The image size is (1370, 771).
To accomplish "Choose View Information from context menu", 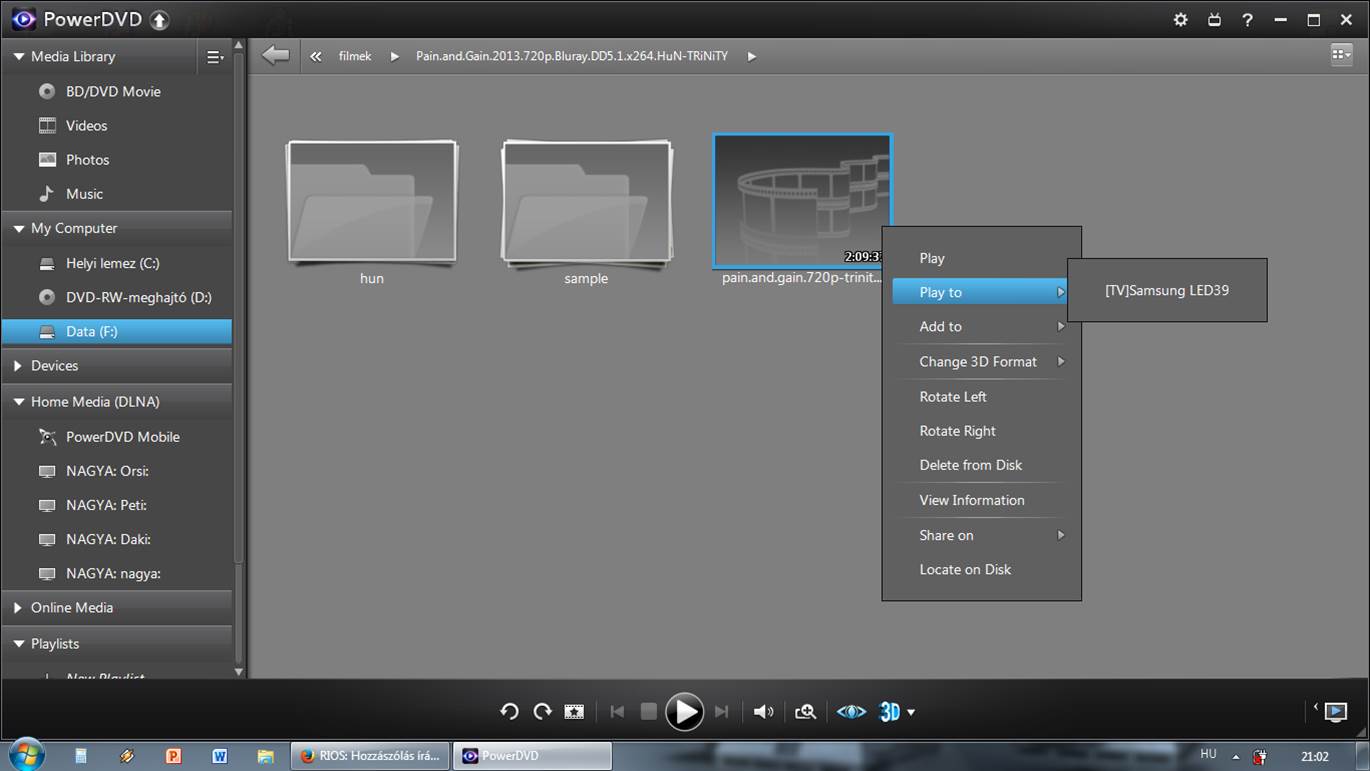I will coord(971,500).
